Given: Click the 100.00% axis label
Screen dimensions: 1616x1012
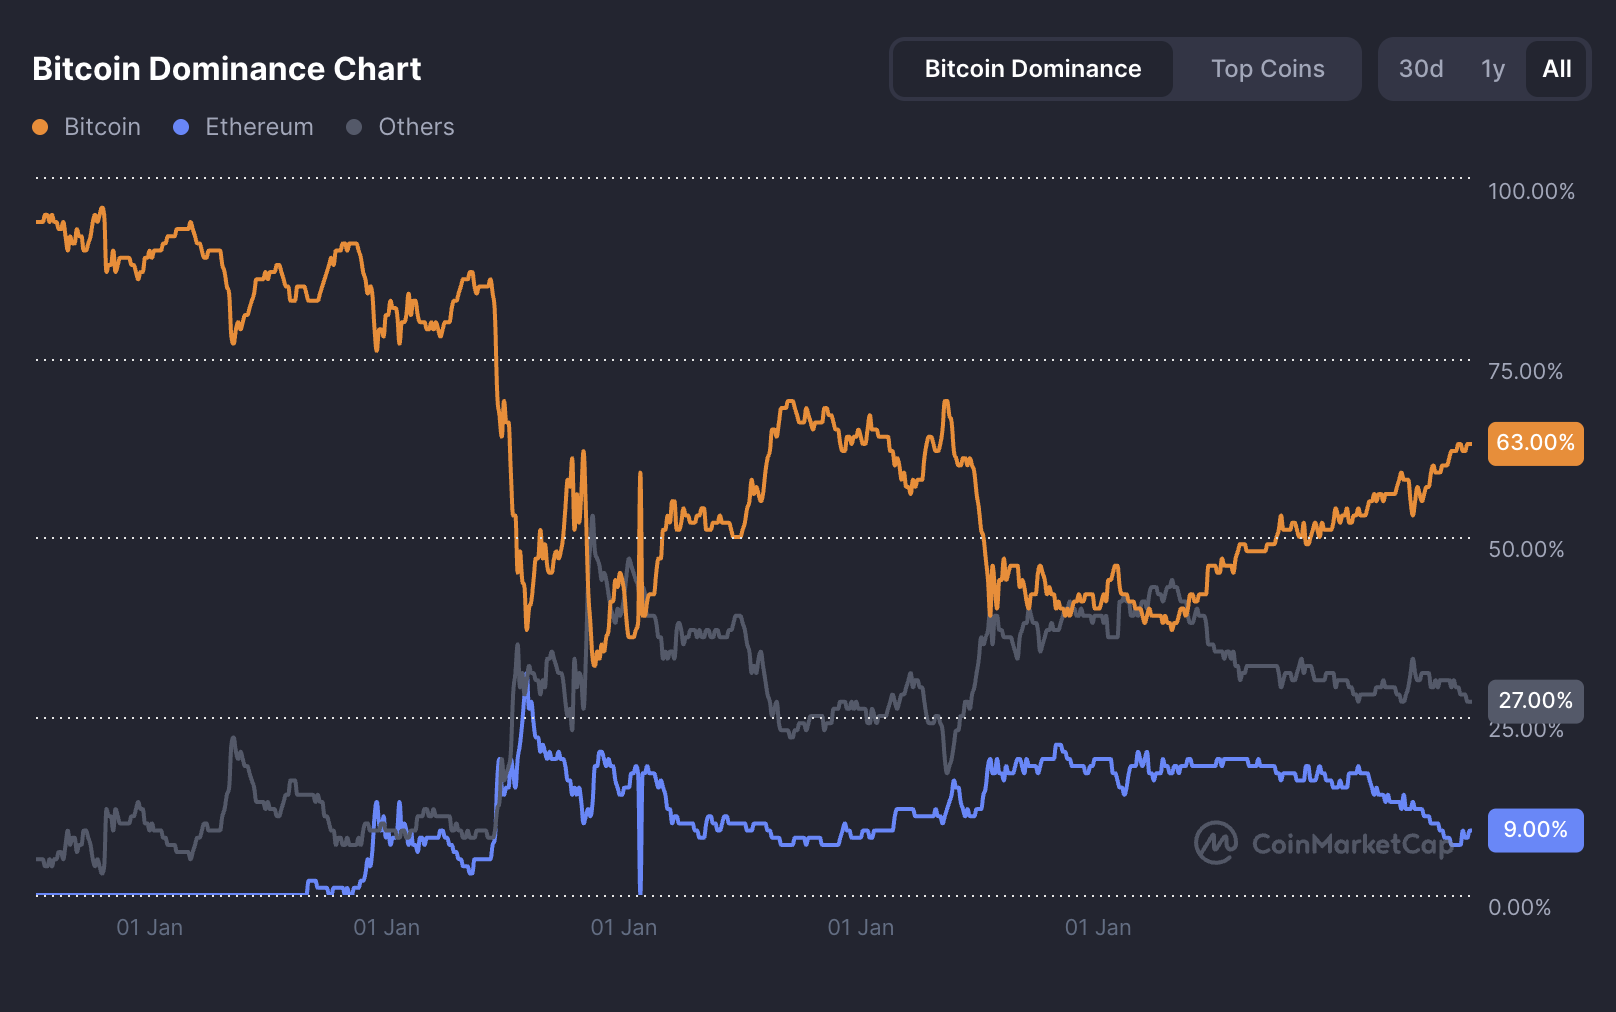Looking at the screenshot, I should pos(1529,191).
